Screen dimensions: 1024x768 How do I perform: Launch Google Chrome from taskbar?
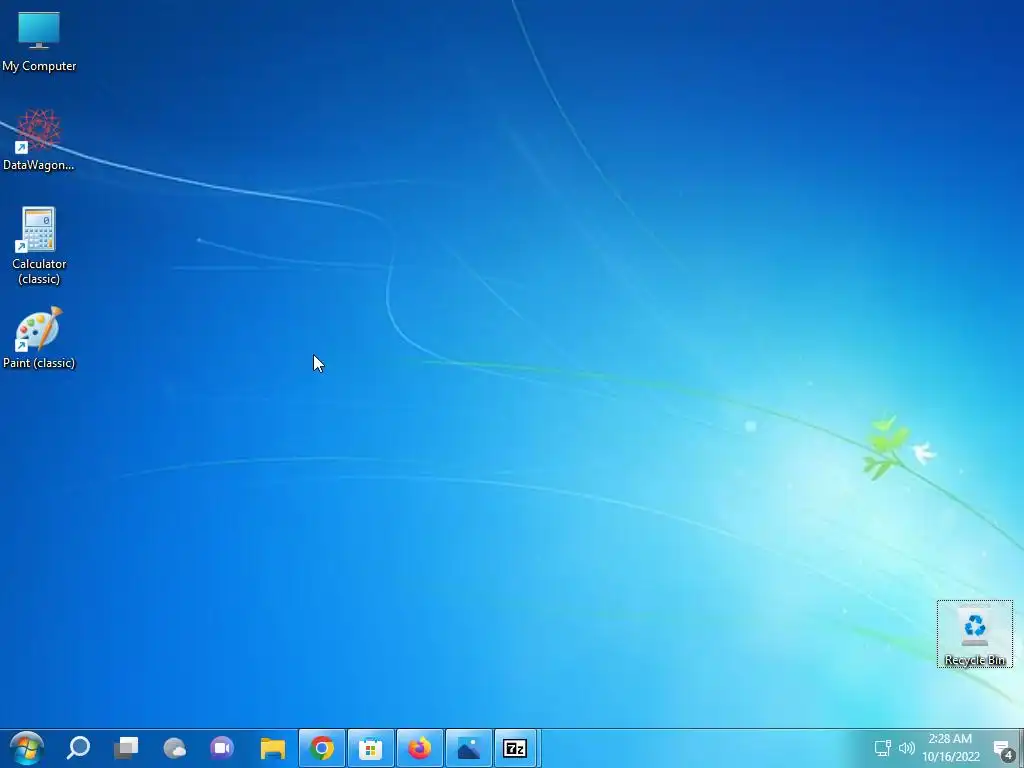322,748
